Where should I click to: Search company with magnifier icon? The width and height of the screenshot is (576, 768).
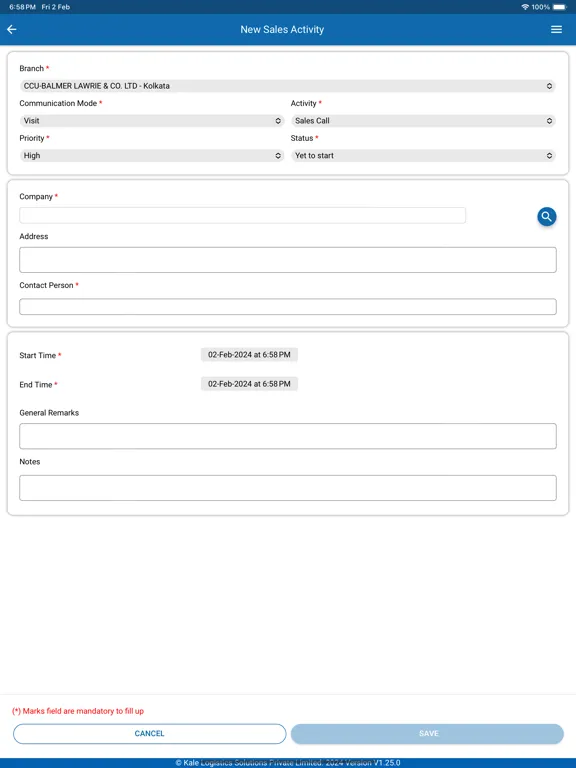[x=547, y=216]
